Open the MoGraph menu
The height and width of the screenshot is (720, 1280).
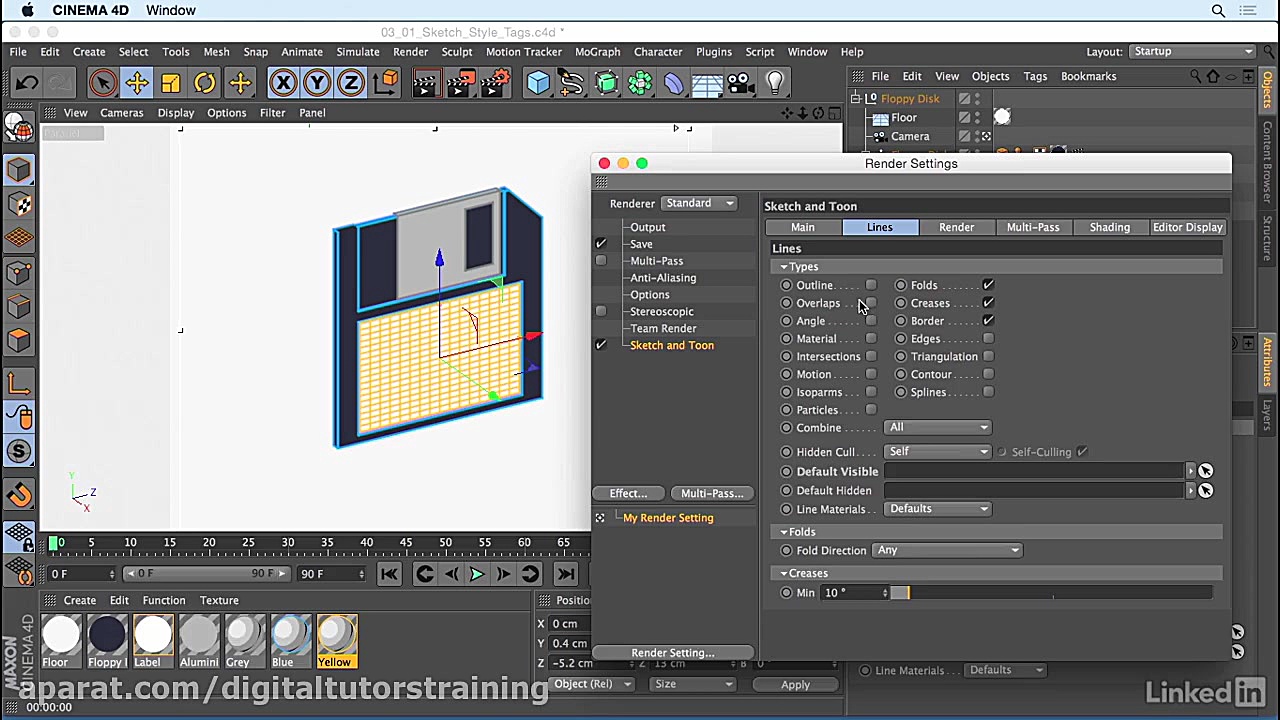coord(597,52)
